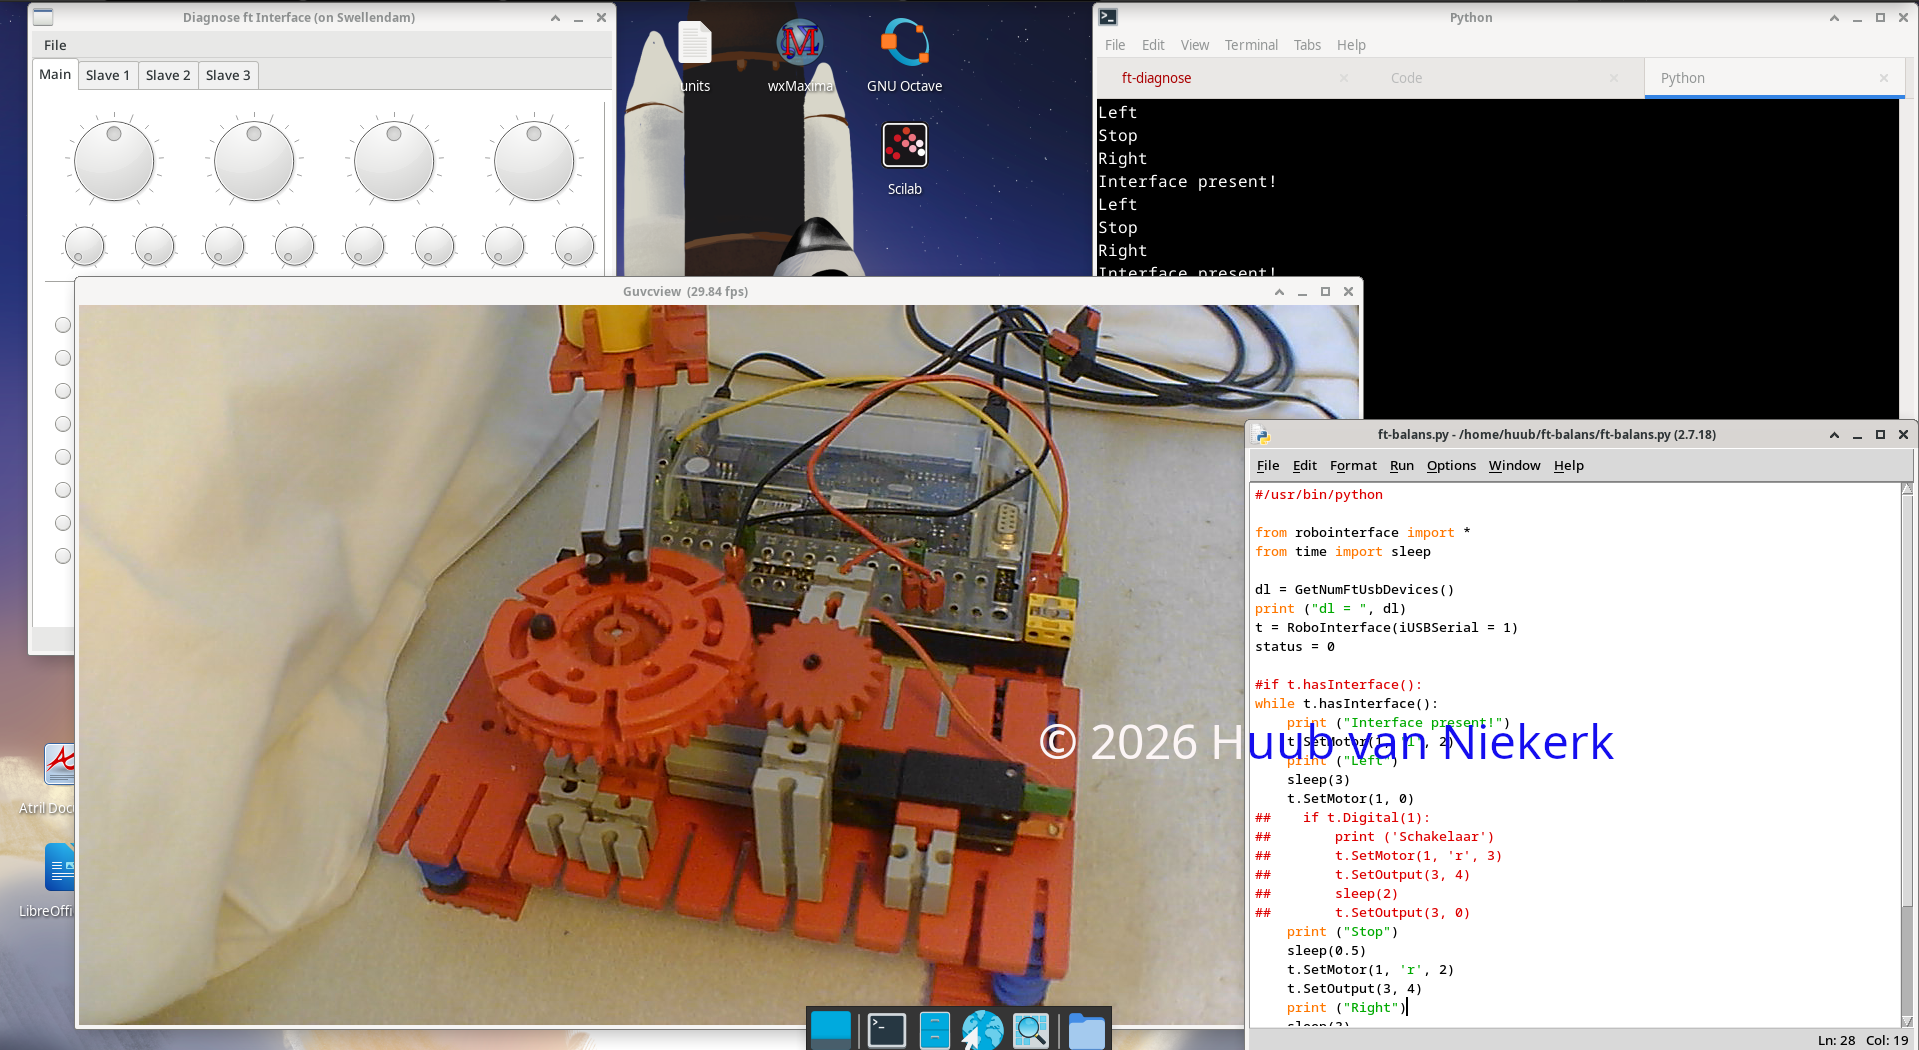Open the wxMaxima desktop icon
The width and height of the screenshot is (1919, 1050).
[799, 45]
